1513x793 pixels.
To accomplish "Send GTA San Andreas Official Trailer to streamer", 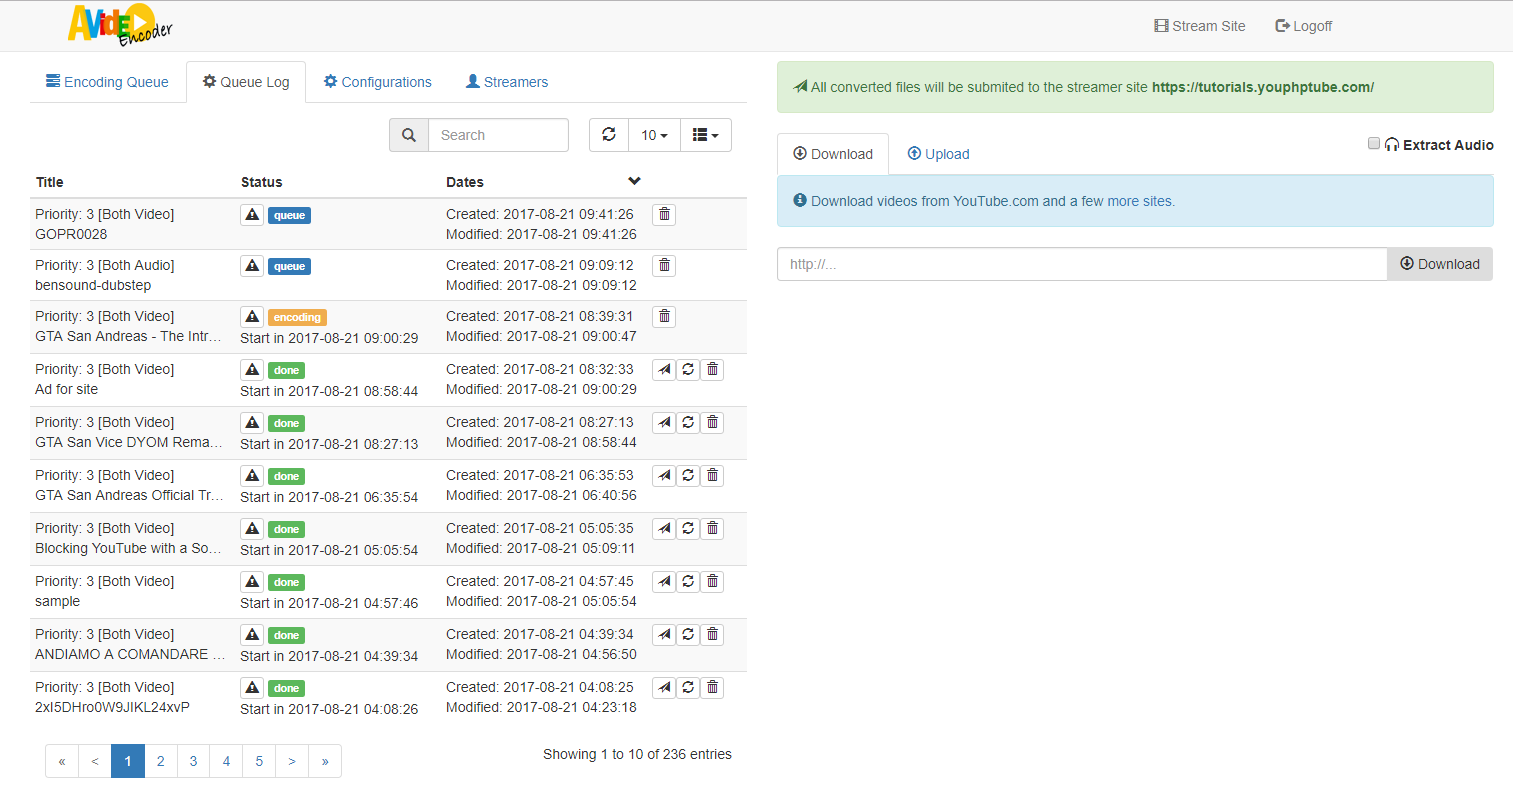I will click(x=664, y=475).
